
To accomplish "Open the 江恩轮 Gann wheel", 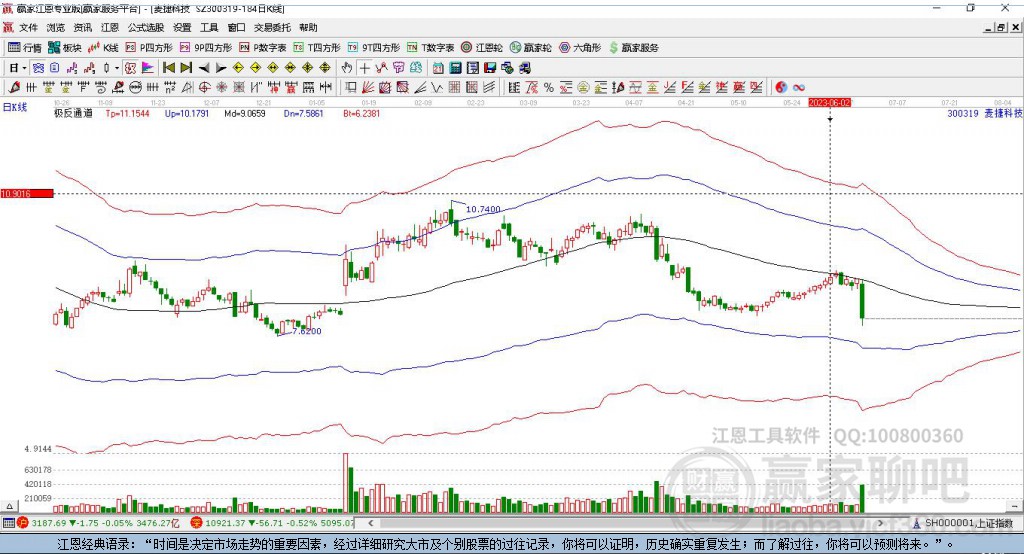I will click(482, 48).
